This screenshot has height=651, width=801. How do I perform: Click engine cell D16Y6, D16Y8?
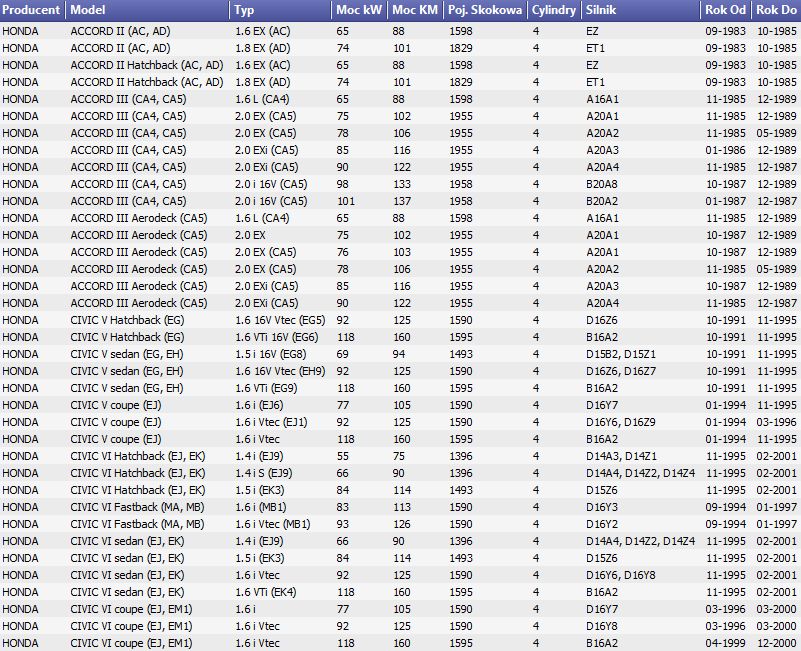coord(621,575)
